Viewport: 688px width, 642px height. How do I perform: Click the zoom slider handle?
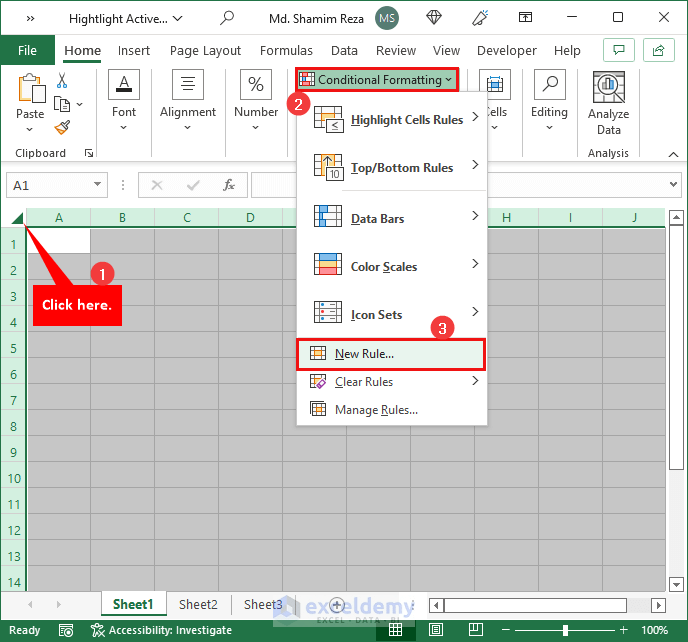click(565, 630)
